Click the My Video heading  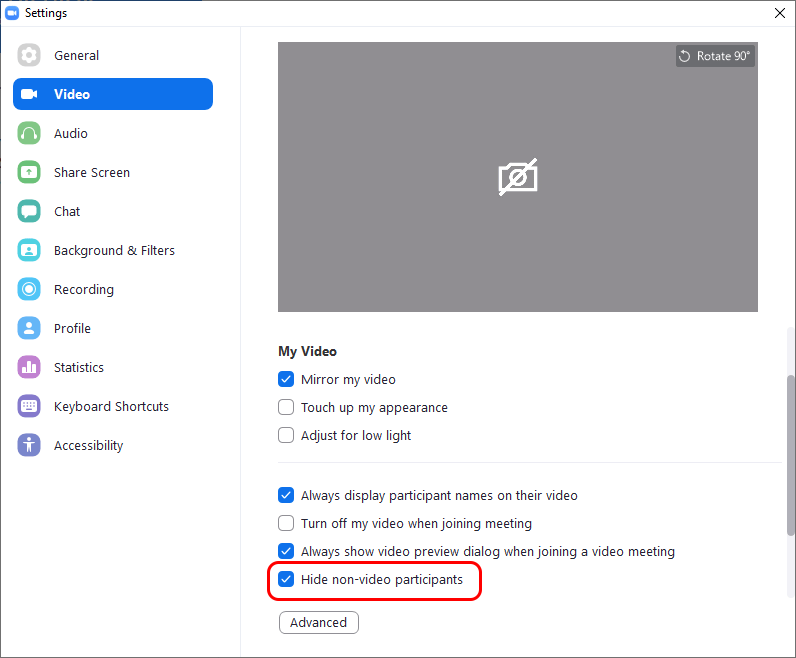307,351
